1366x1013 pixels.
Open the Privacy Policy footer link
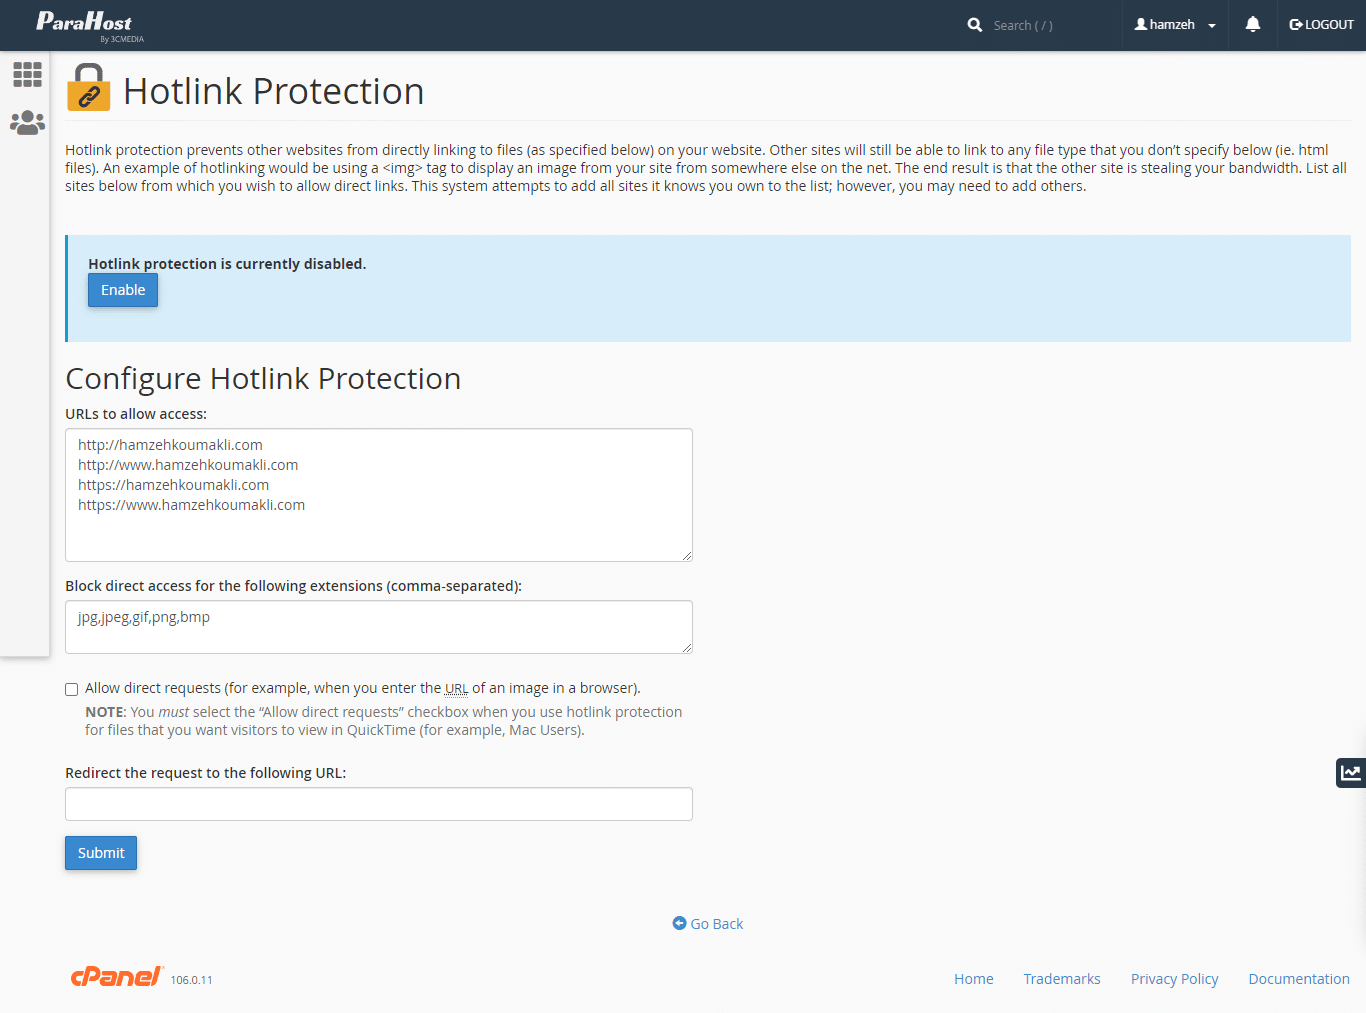[1174, 979]
